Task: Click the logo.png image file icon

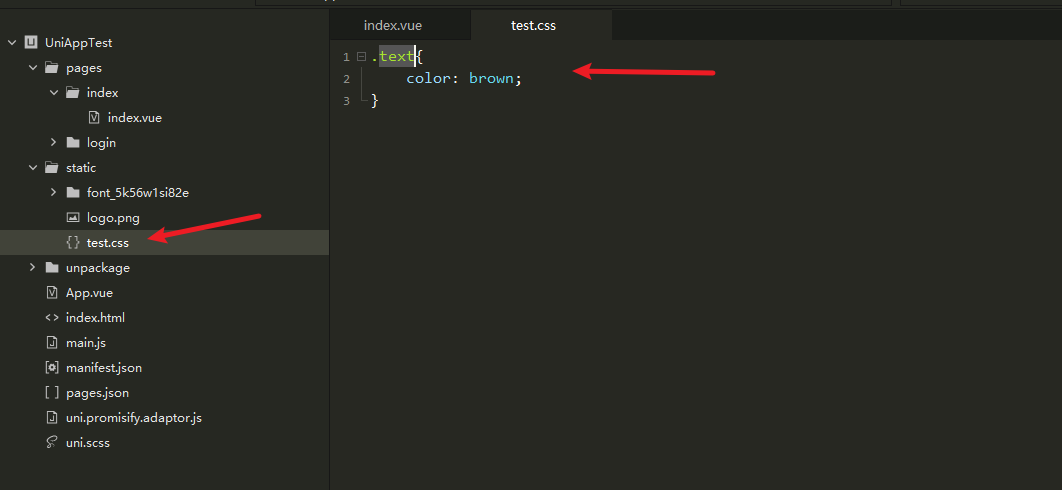Action: tap(72, 218)
